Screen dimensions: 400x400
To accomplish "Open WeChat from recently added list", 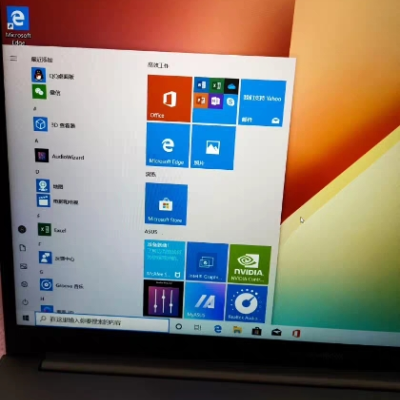I will [47, 92].
